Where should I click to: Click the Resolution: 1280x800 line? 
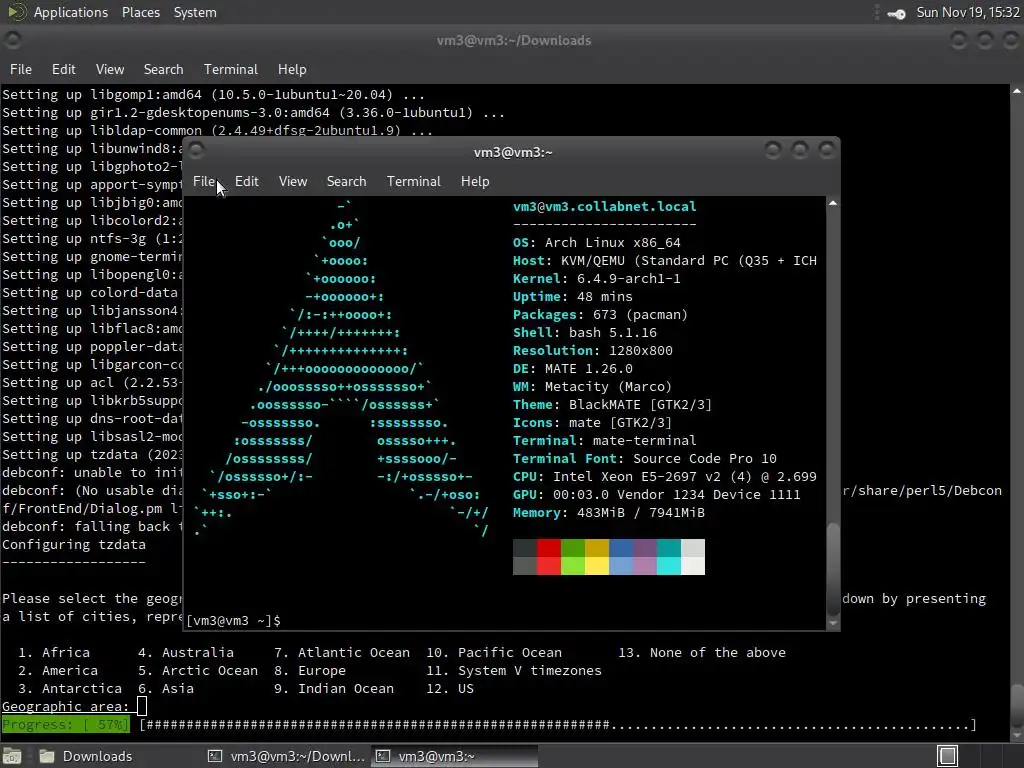click(x=592, y=351)
